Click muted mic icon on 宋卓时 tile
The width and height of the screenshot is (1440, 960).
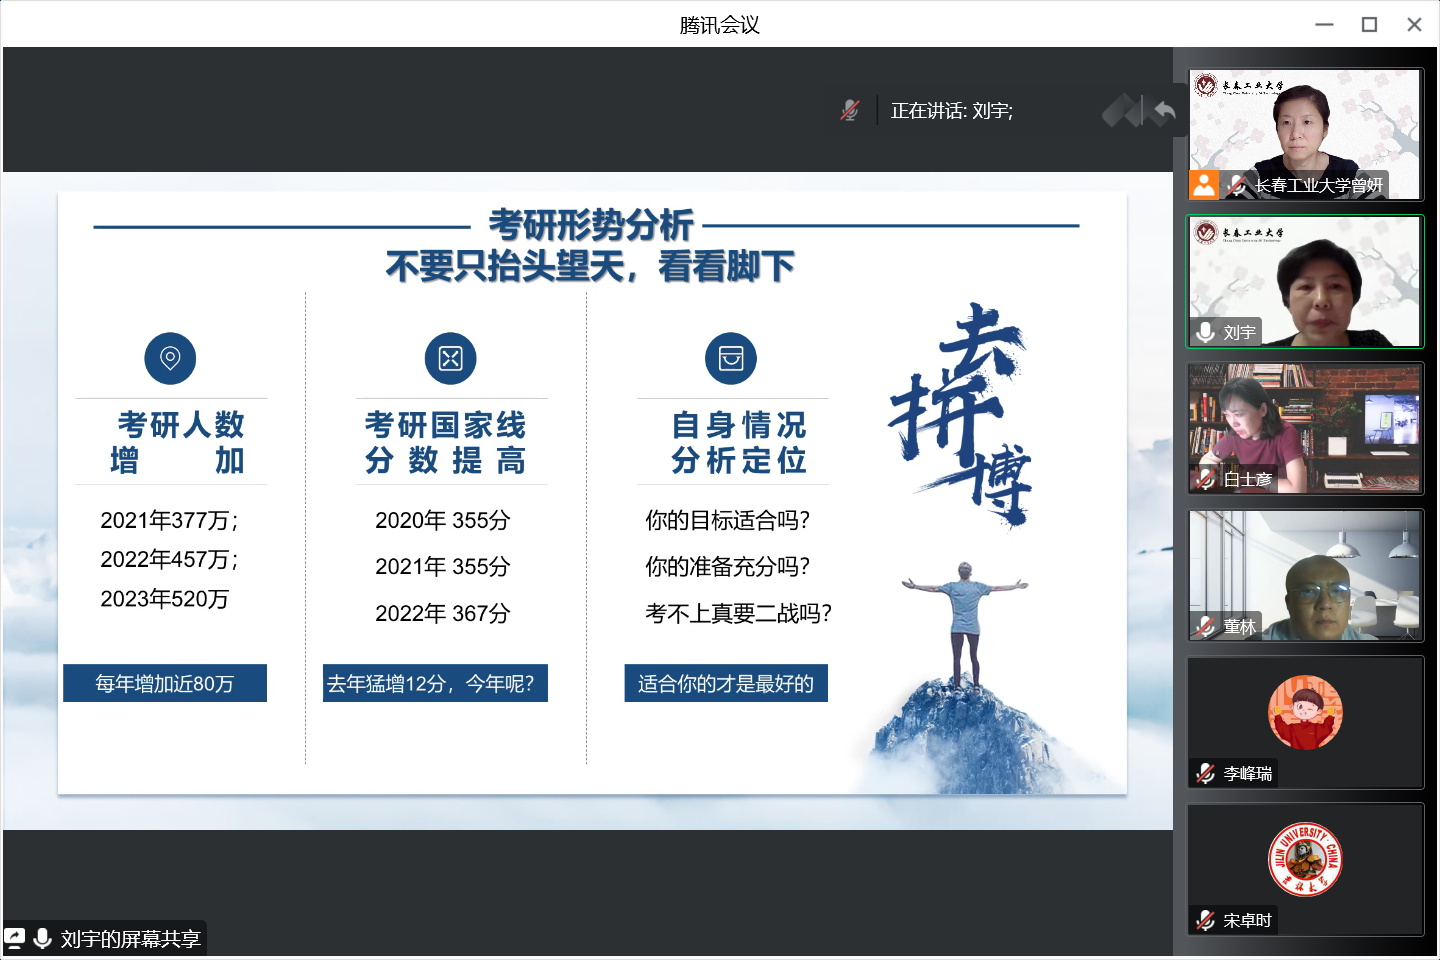pyautogui.click(x=1206, y=920)
